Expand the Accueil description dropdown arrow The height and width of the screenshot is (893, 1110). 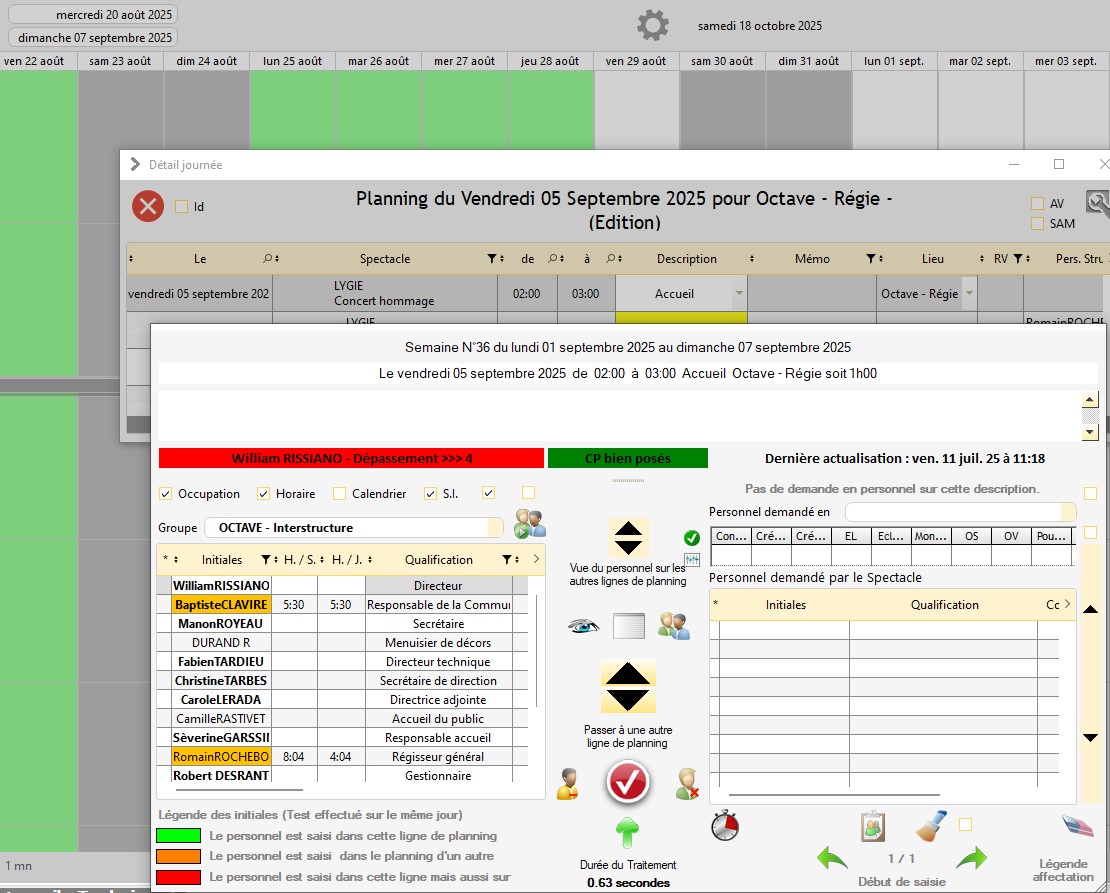(x=738, y=294)
